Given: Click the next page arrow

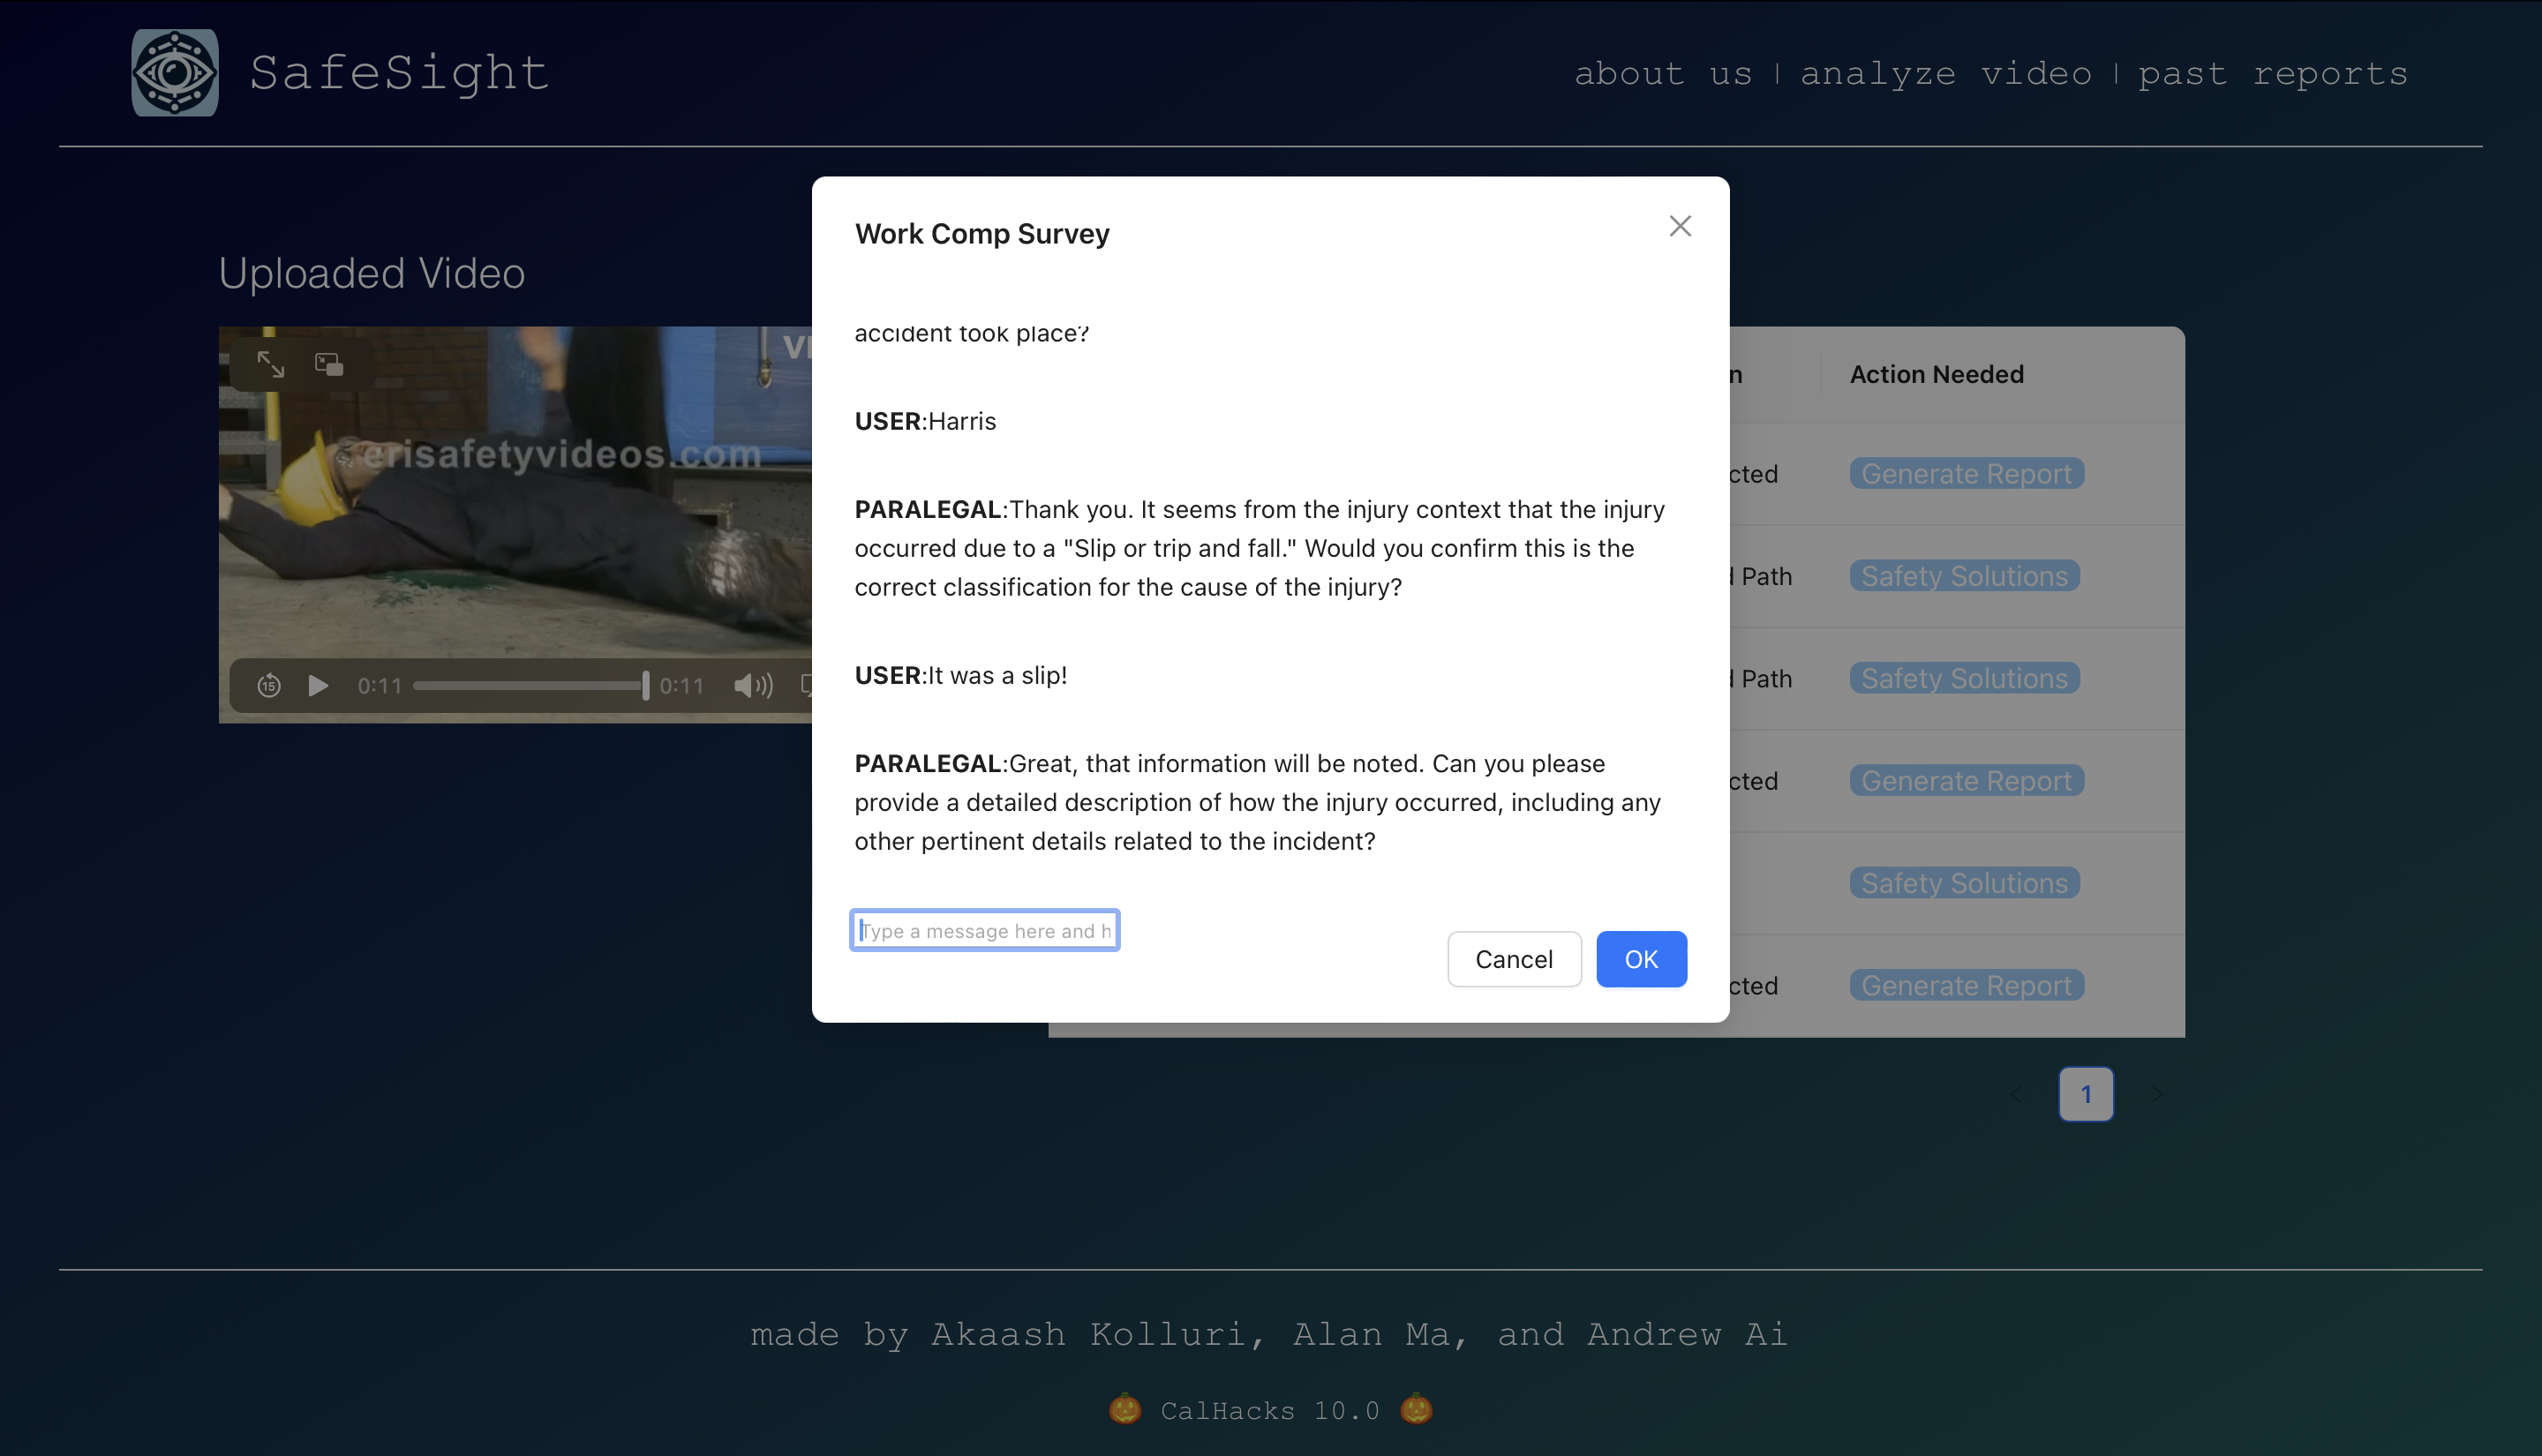Looking at the screenshot, I should 2156,1094.
